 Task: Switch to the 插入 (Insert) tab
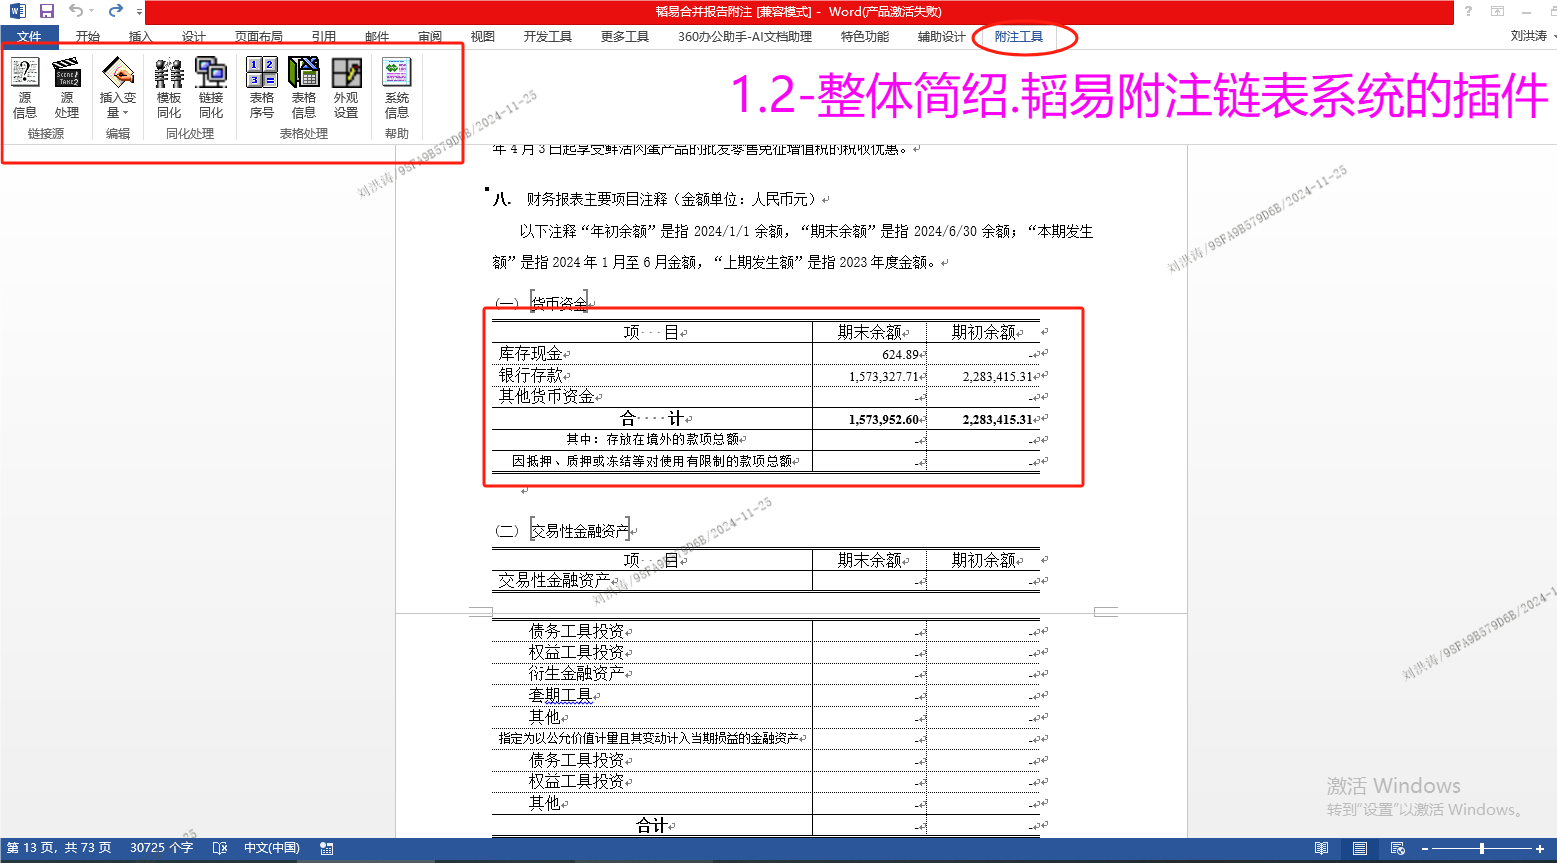click(141, 37)
